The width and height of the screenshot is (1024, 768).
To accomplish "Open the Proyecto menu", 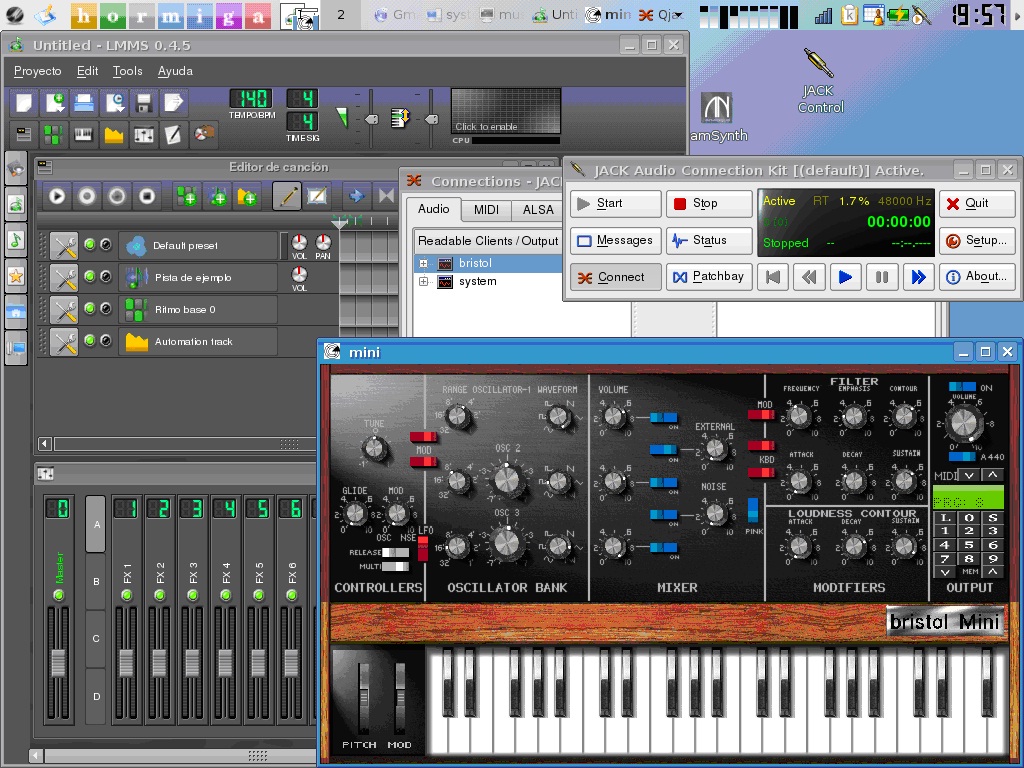I will point(38,71).
